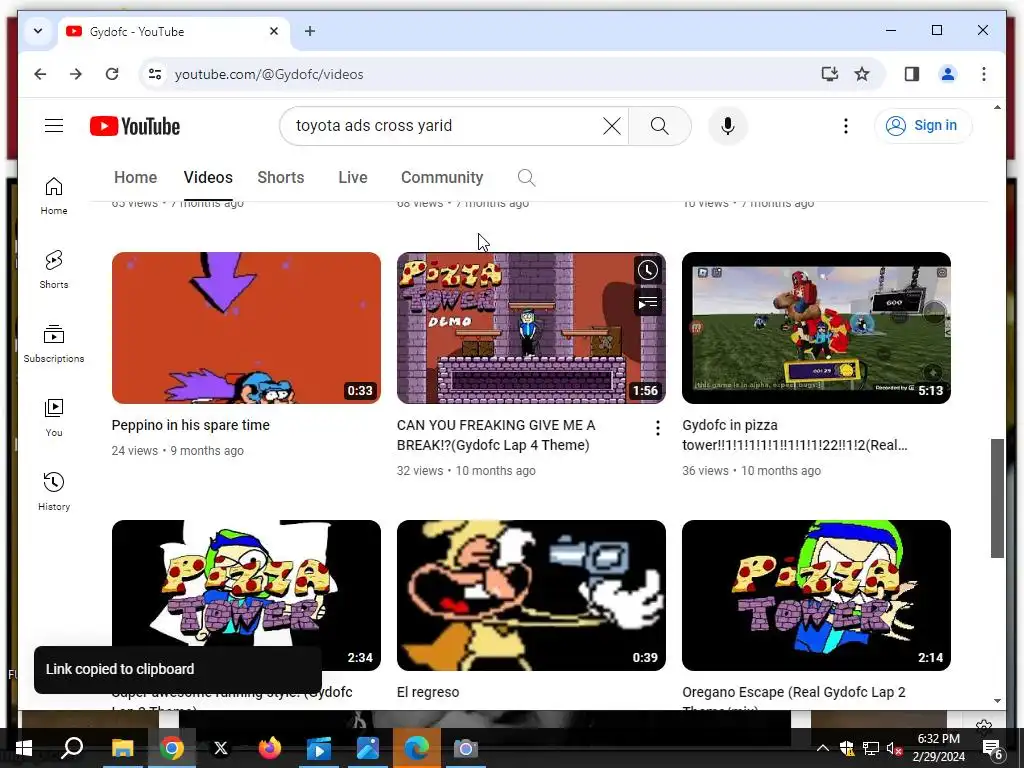The height and width of the screenshot is (768, 1024).
Task: Clear the search box text
Action: (611, 125)
